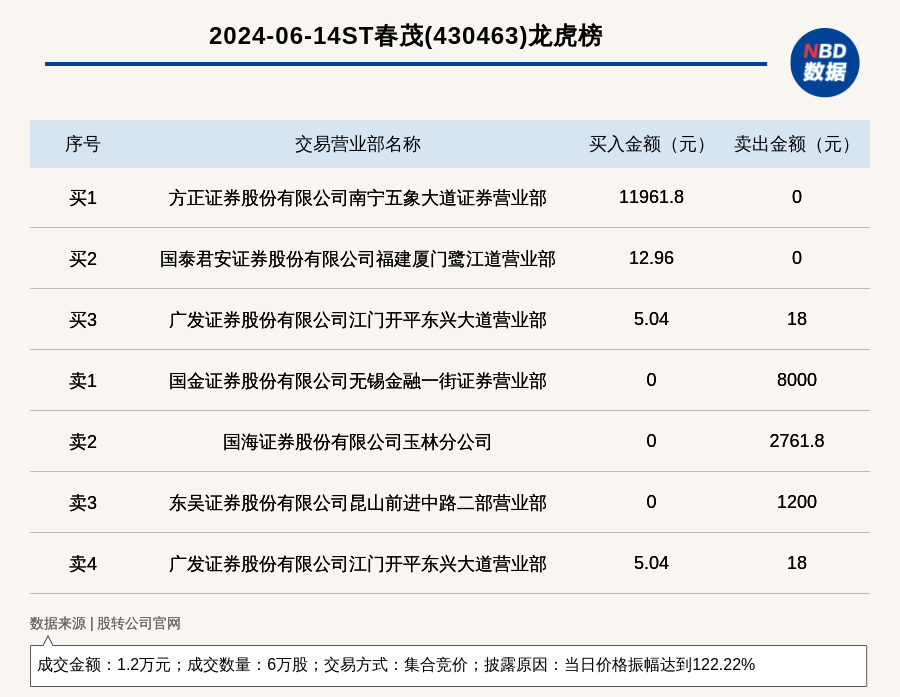Viewport: 900px width, 697px height.
Task: Click the 交易营业部名称 column header
Action: point(358,144)
